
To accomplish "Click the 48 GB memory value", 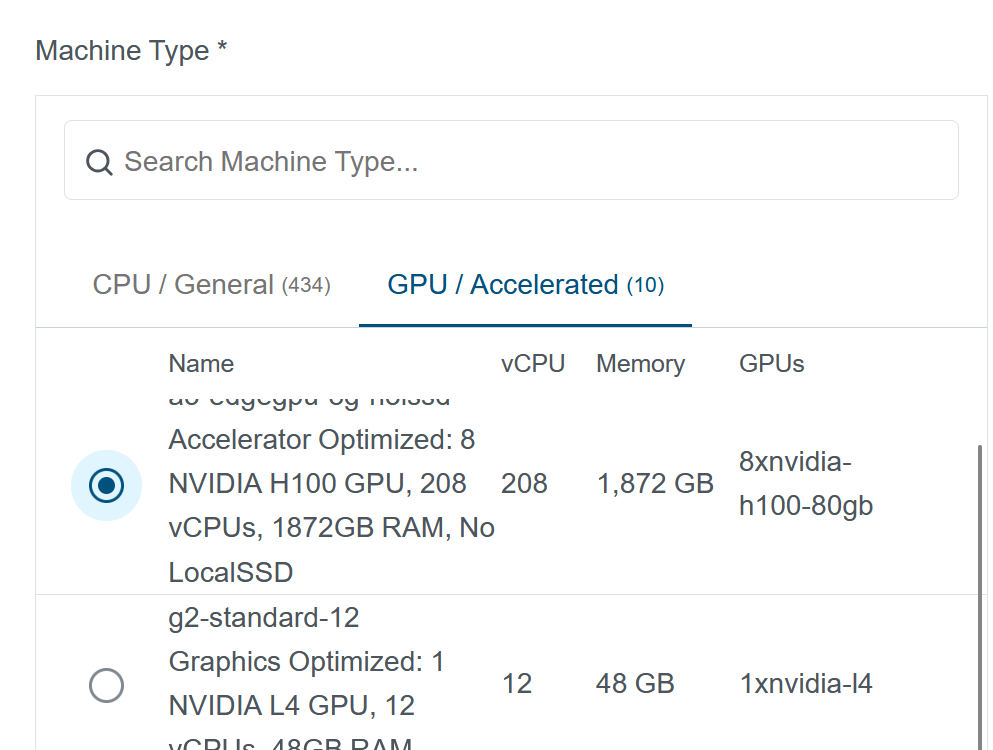I will click(635, 684).
